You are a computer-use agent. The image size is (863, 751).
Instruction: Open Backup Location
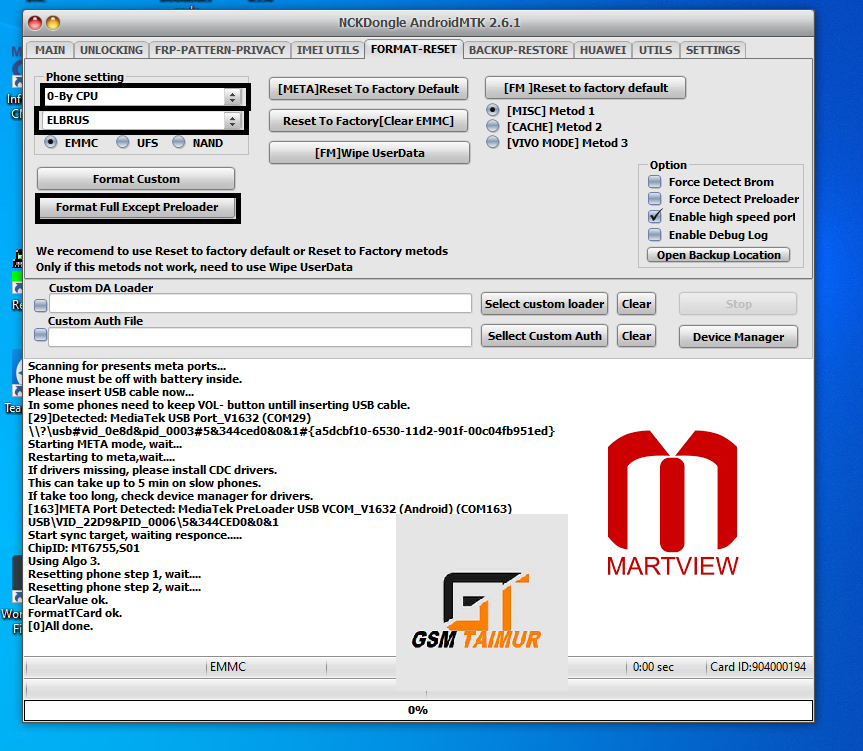click(x=718, y=255)
